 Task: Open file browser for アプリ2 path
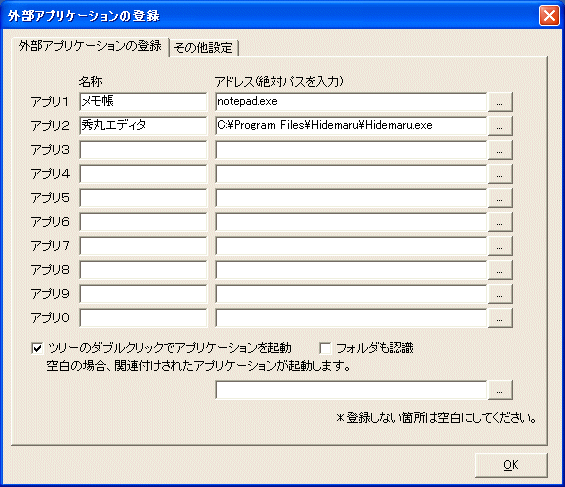click(500, 126)
